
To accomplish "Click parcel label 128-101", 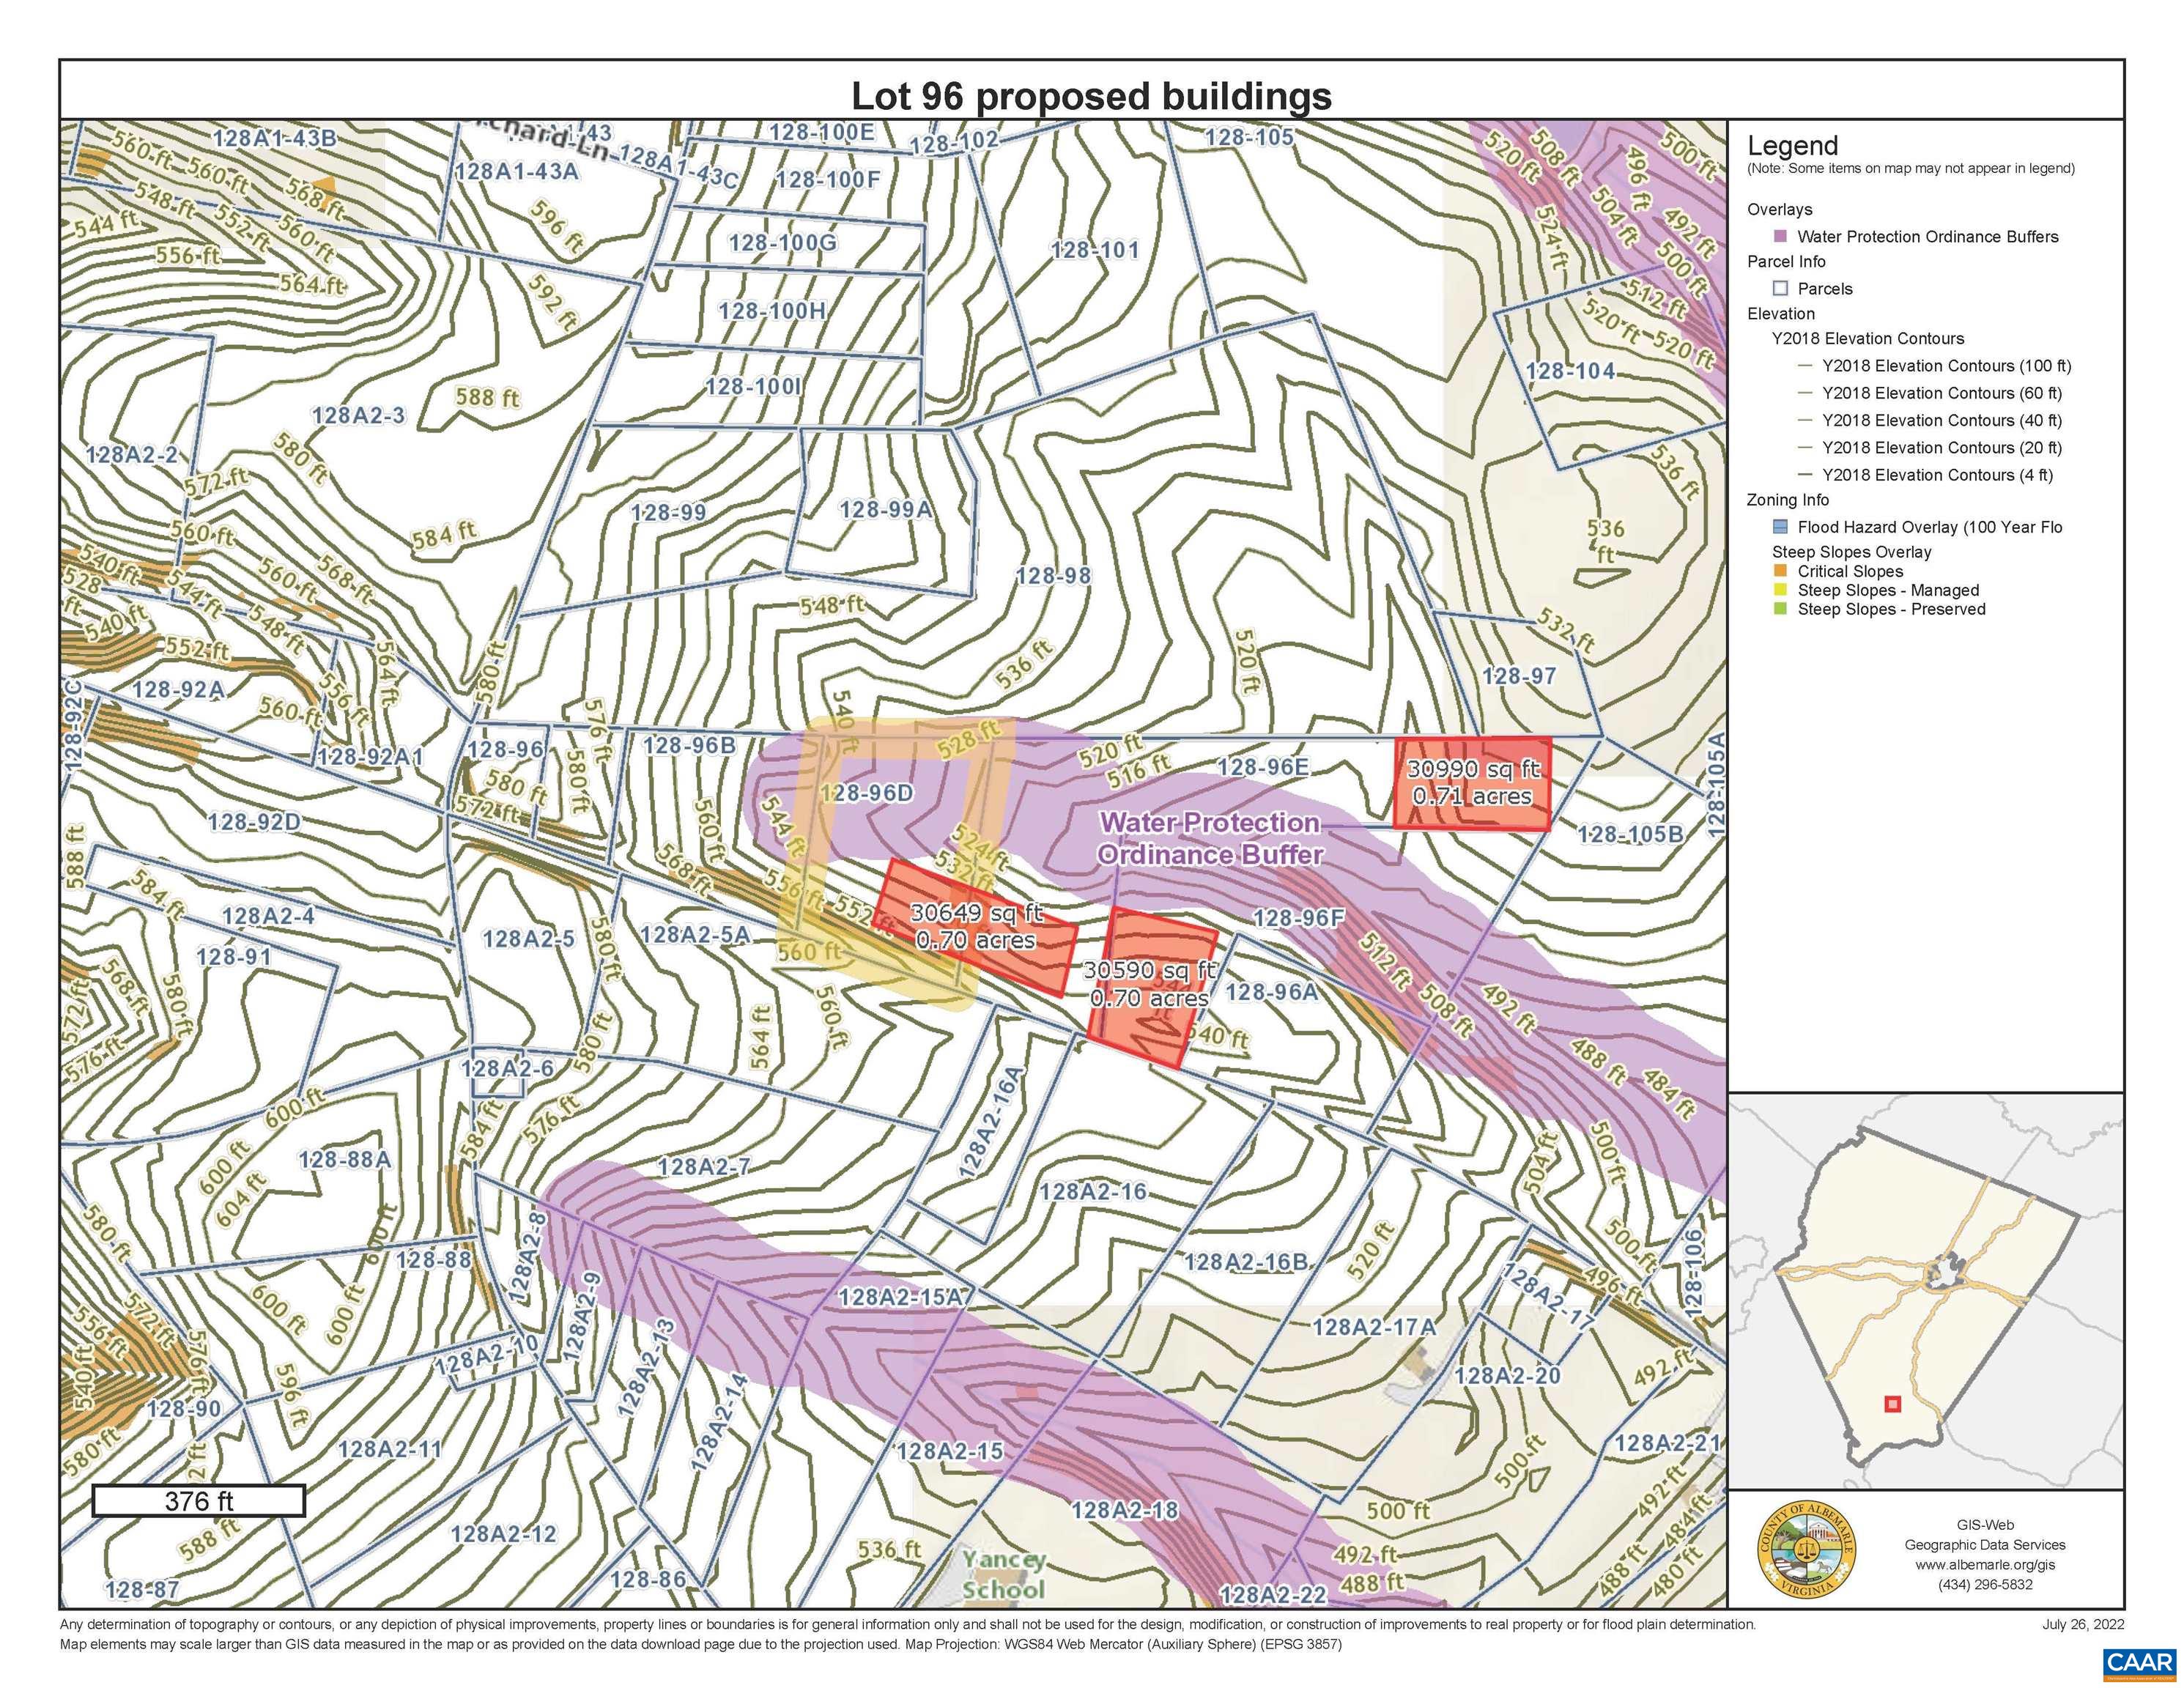I will [x=1095, y=249].
